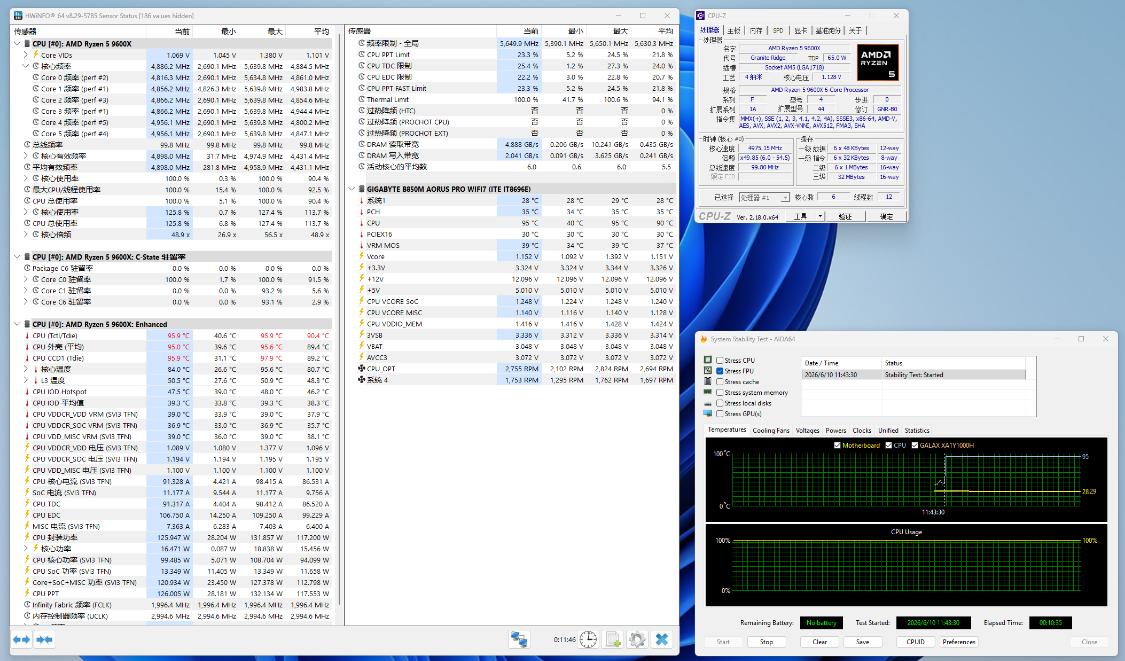Click Stop button in stability test
Image resolution: width=1125 pixels, height=661 pixels.
[x=766, y=642]
